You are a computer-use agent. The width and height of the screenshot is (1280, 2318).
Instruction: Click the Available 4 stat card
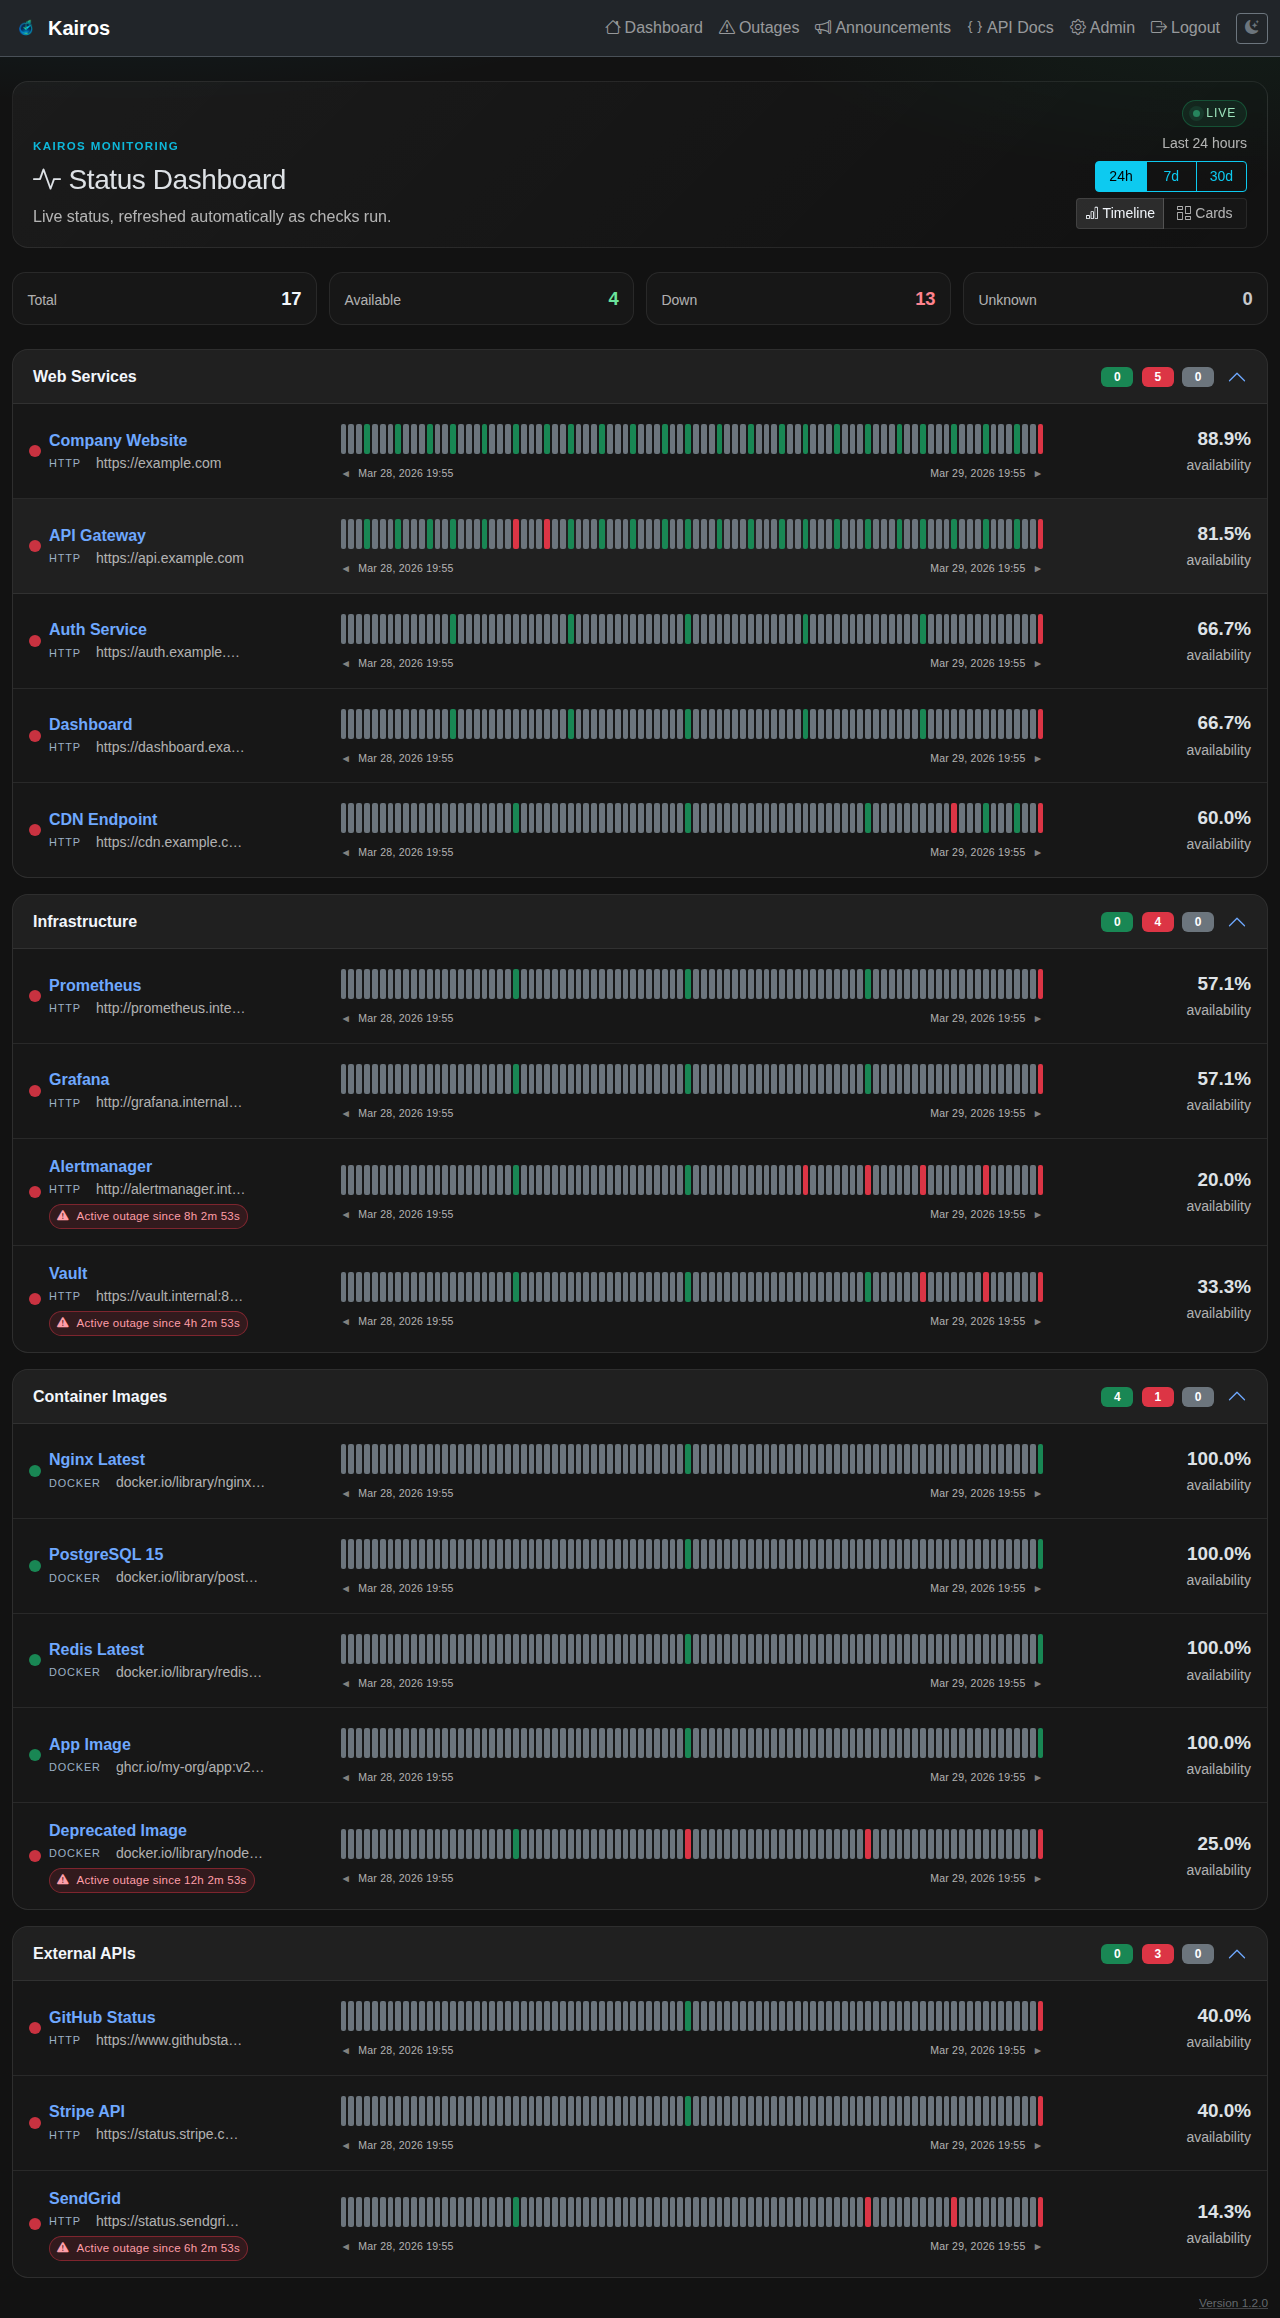pyautogui.click(x=481, y=299)
